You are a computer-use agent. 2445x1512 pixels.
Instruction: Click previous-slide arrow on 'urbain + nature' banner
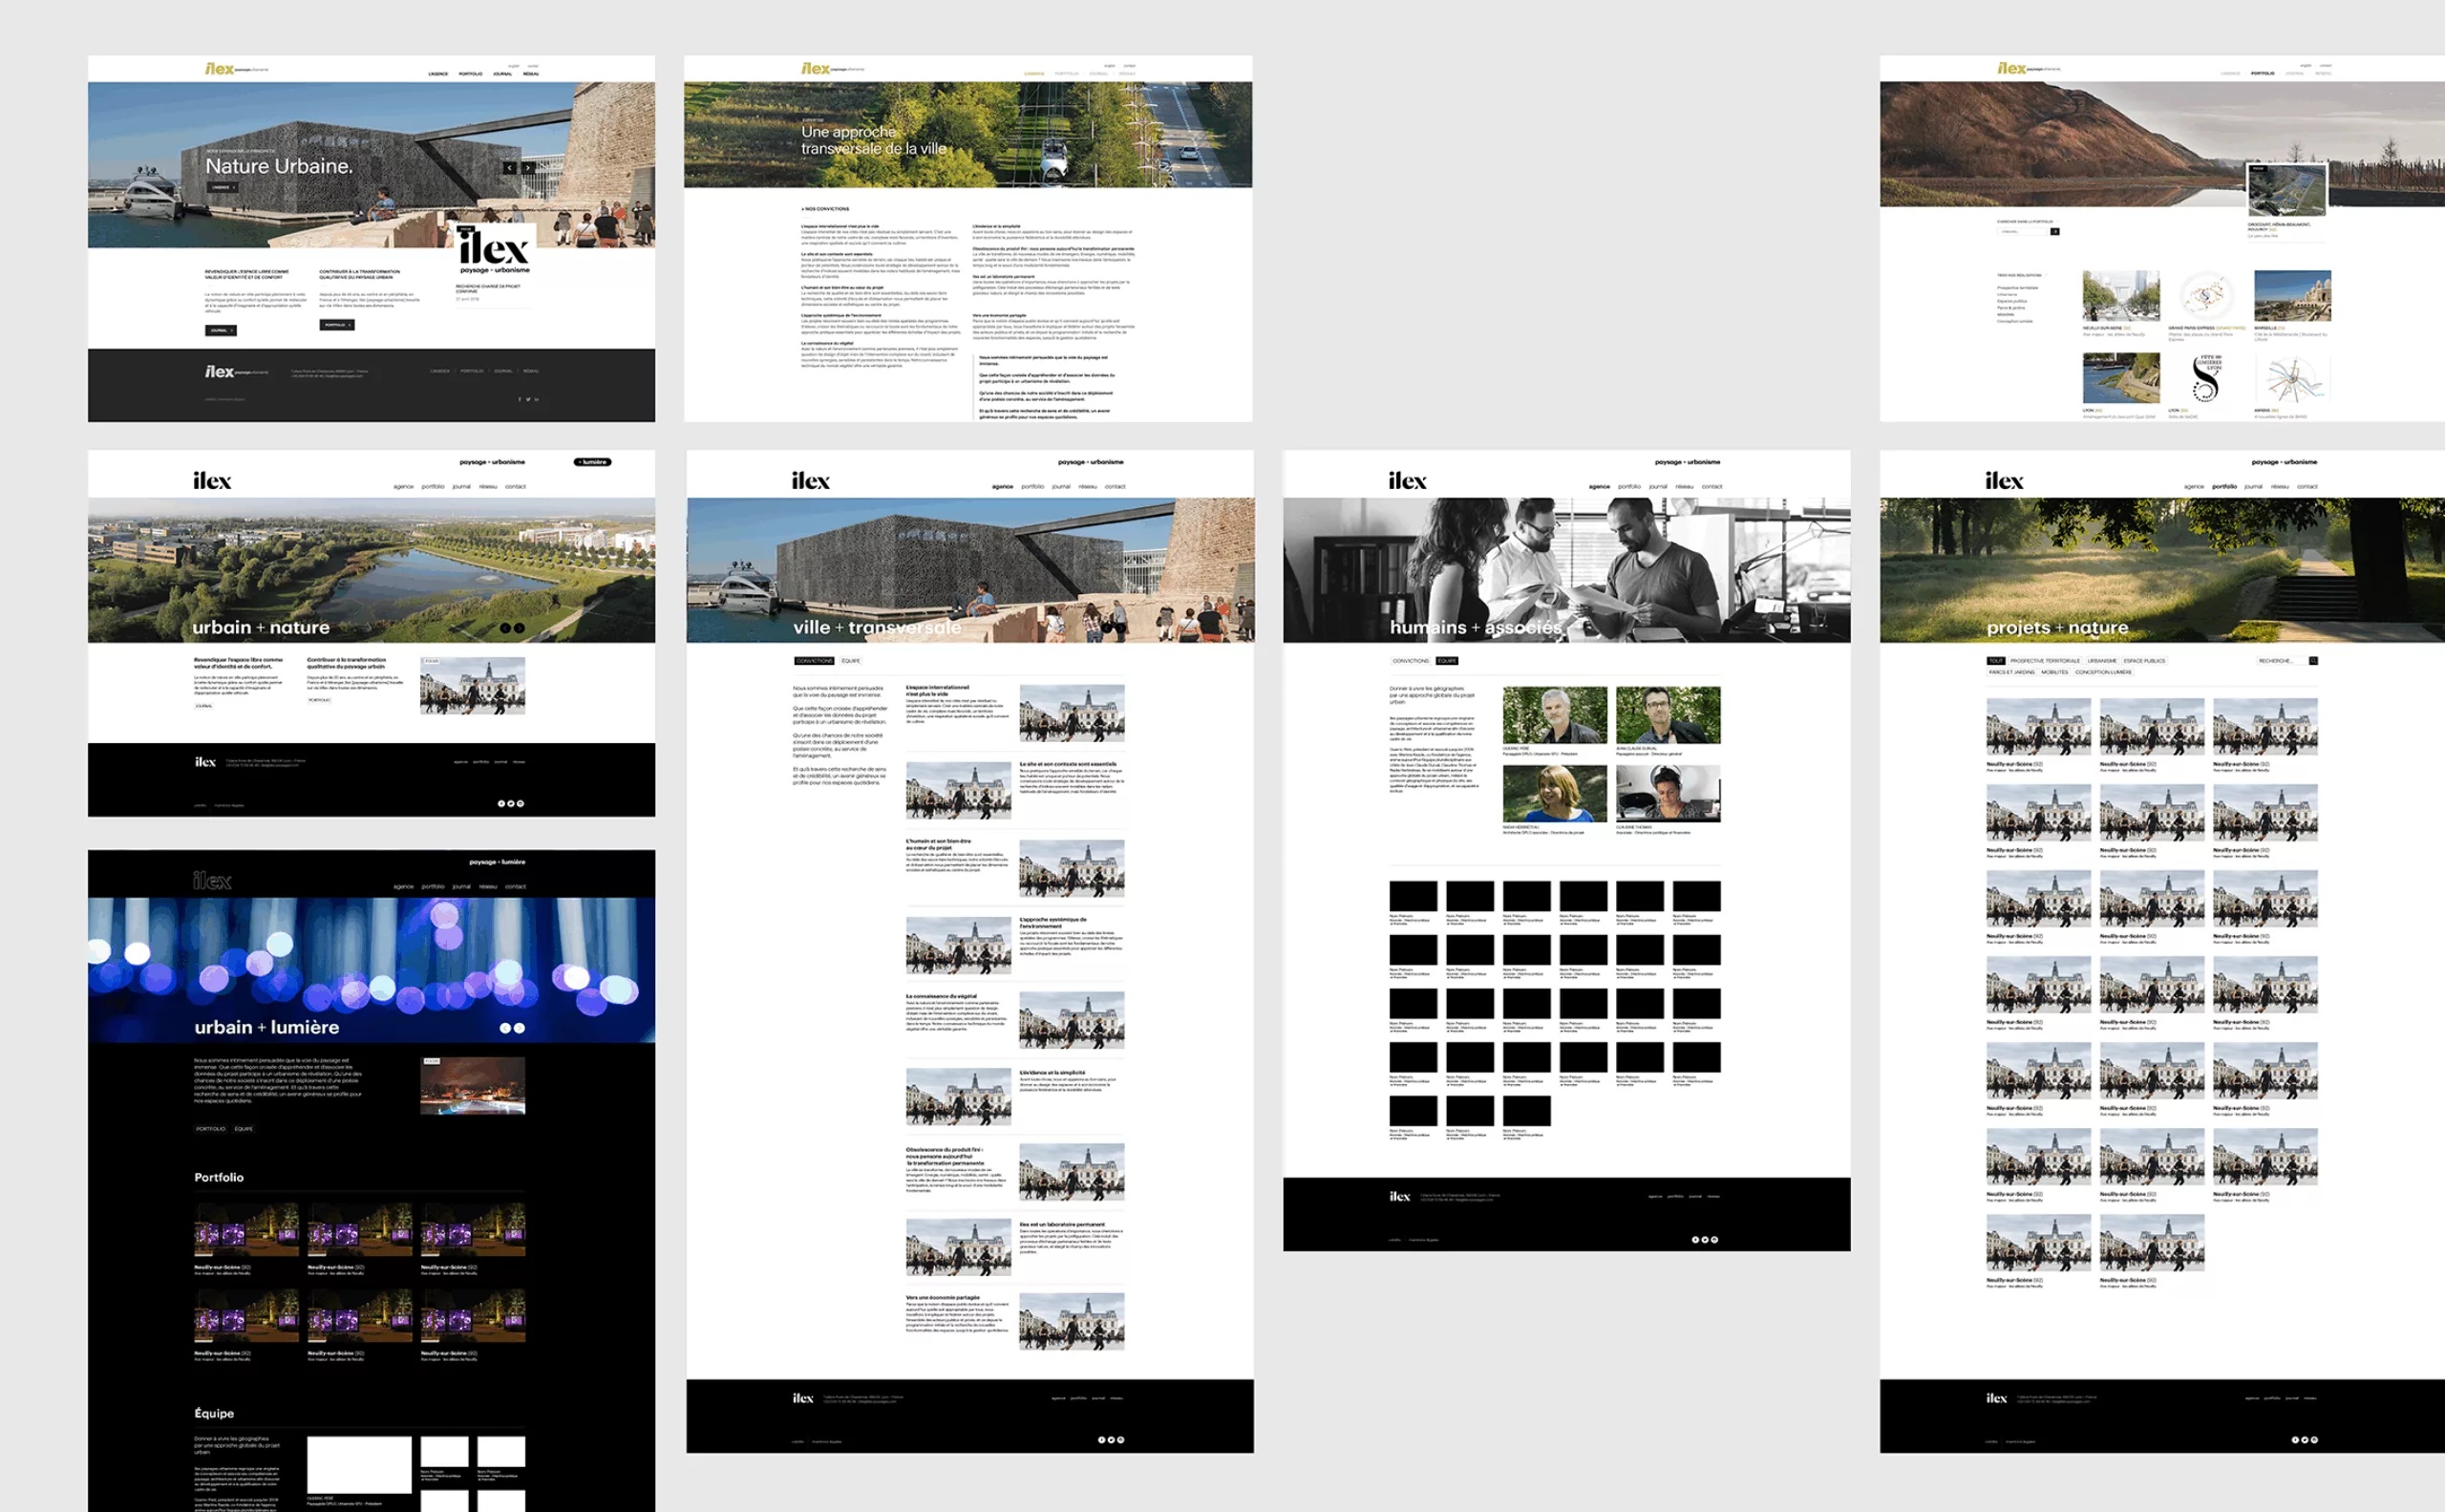(x=505, y=628)
